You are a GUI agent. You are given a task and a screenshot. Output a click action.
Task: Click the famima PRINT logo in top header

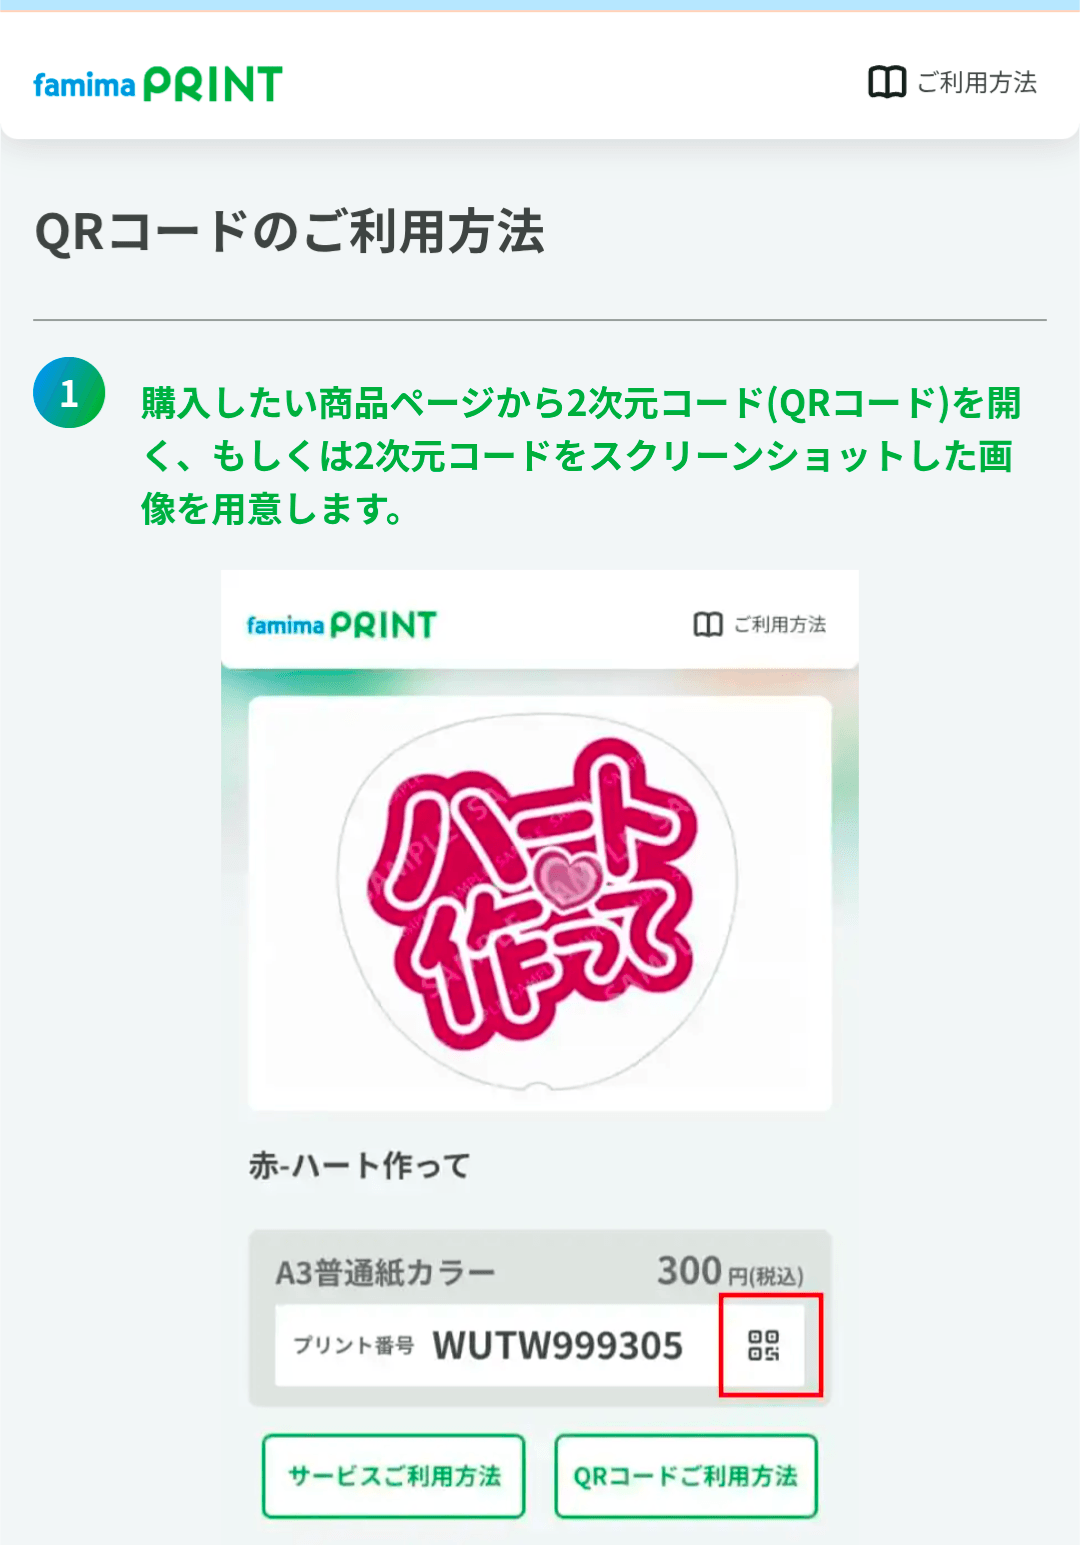click(158, 84)
